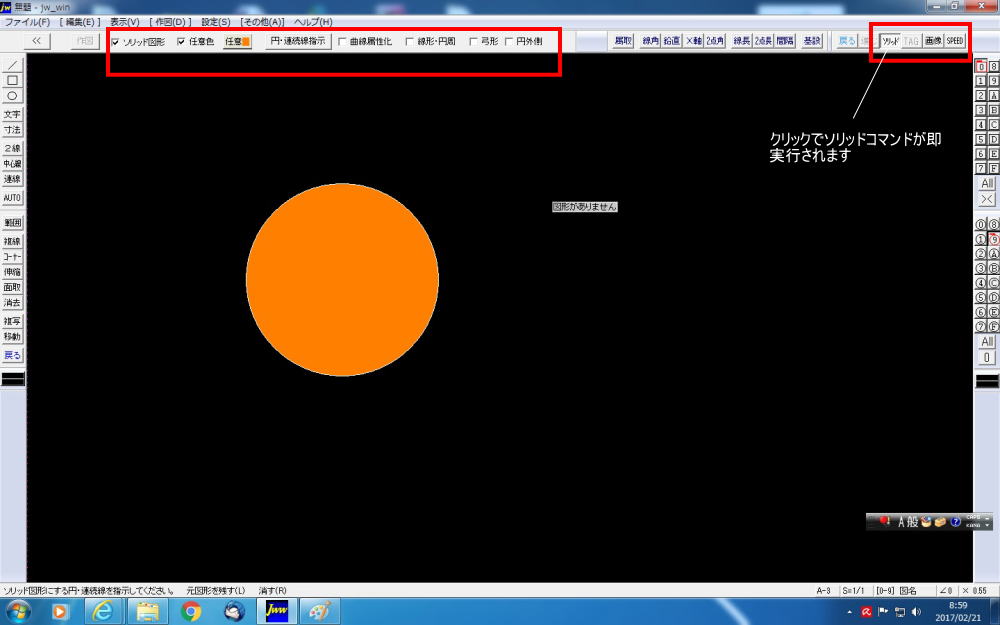Click the 属取 attribute-get toolbar button
Screen dimensions: 1000x625
click(x=623, y=41)
